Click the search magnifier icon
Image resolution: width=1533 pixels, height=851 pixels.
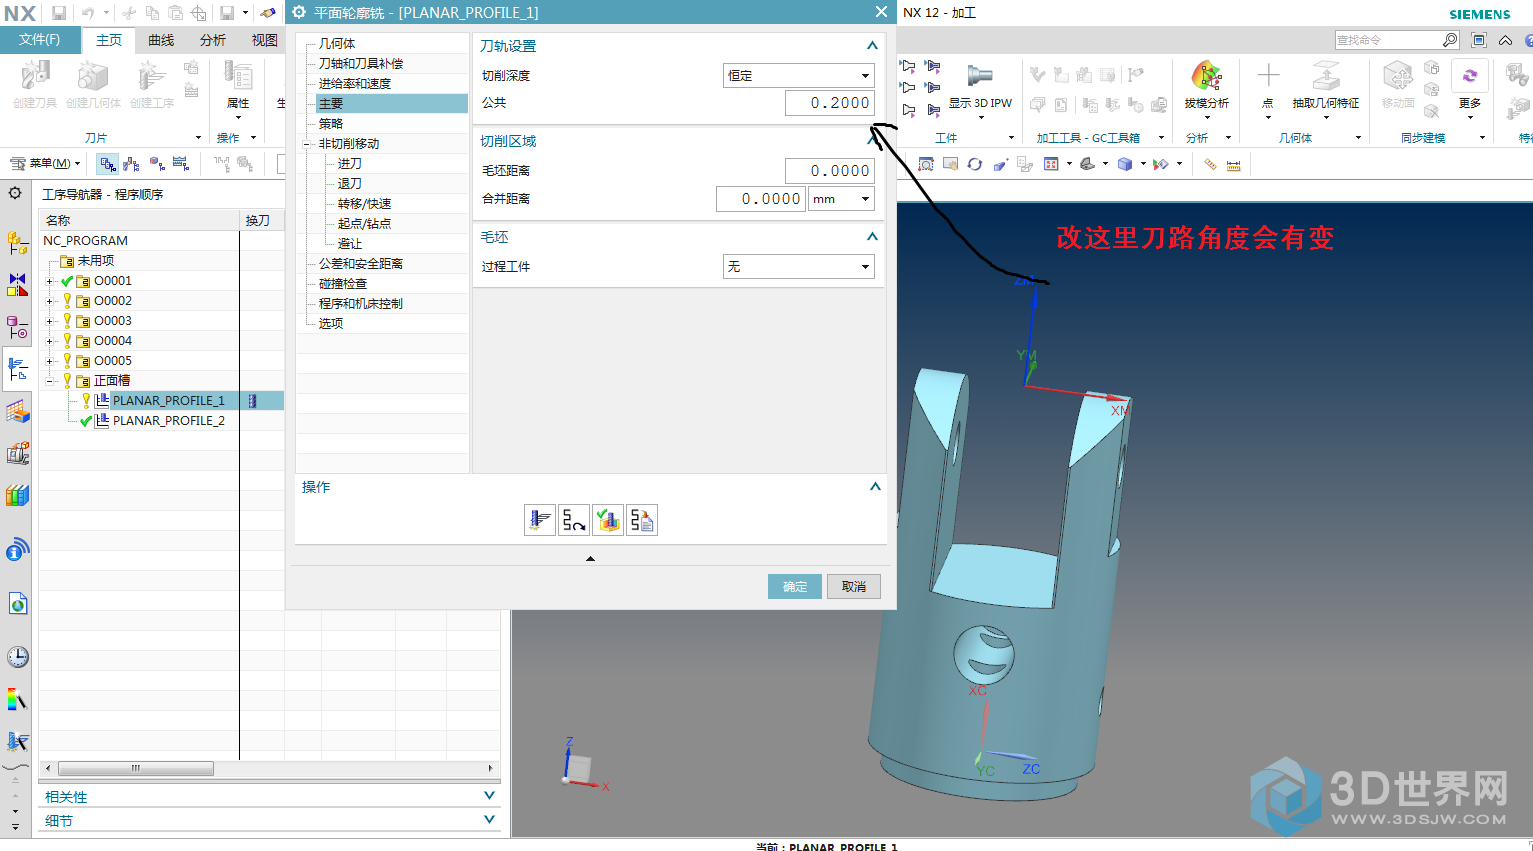(x=1450, y=40)
